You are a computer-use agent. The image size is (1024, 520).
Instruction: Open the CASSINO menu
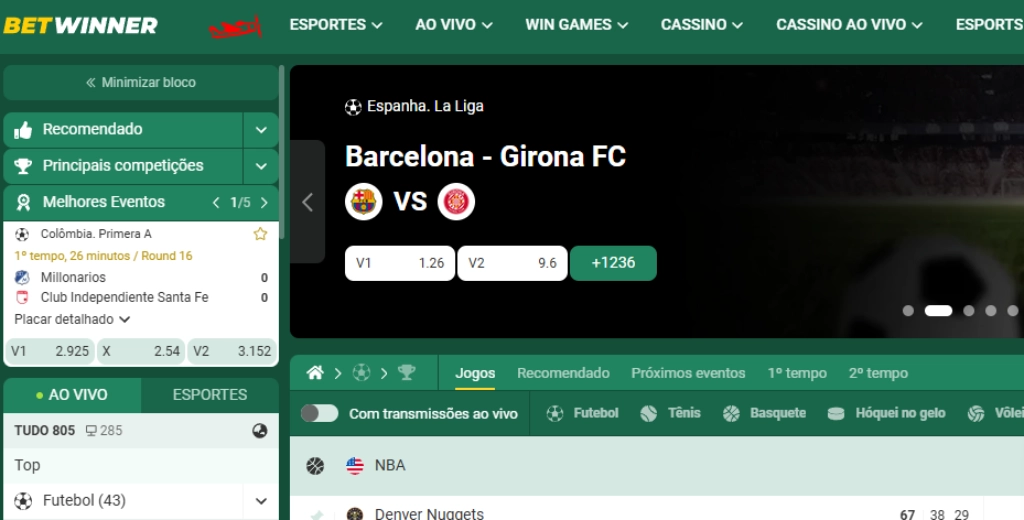(701, 25)
